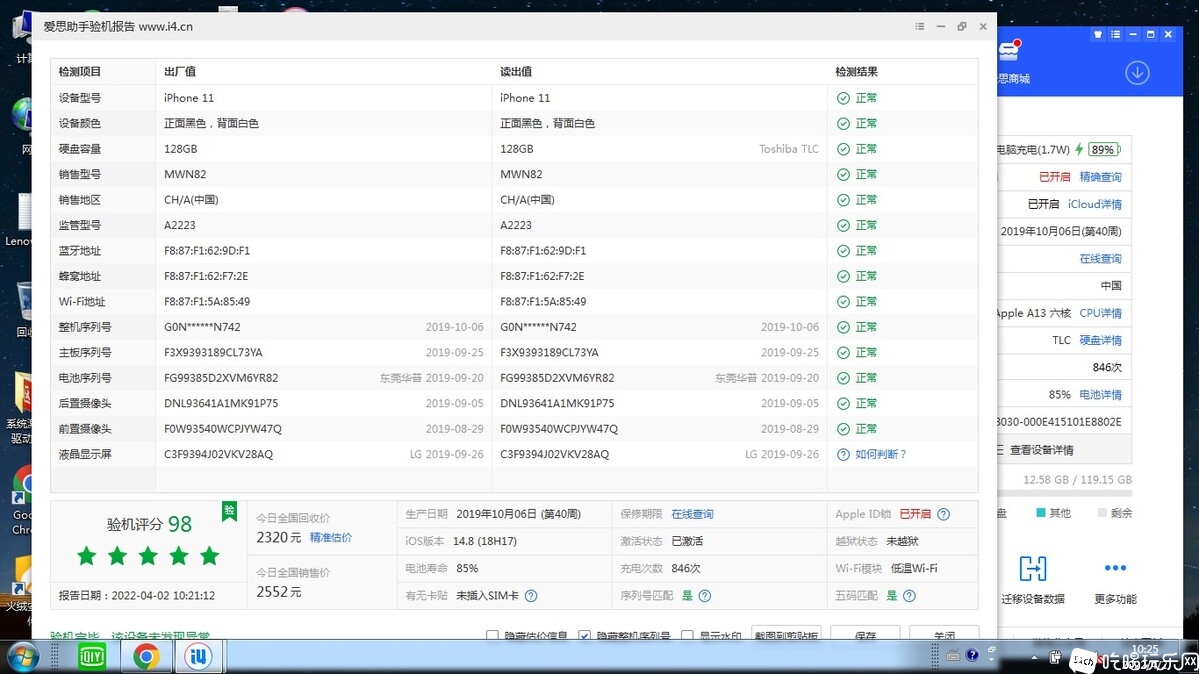Click the green checkmark in 前置摄像头 row
Screen dimensions: 1199x674
coord(843,429)
